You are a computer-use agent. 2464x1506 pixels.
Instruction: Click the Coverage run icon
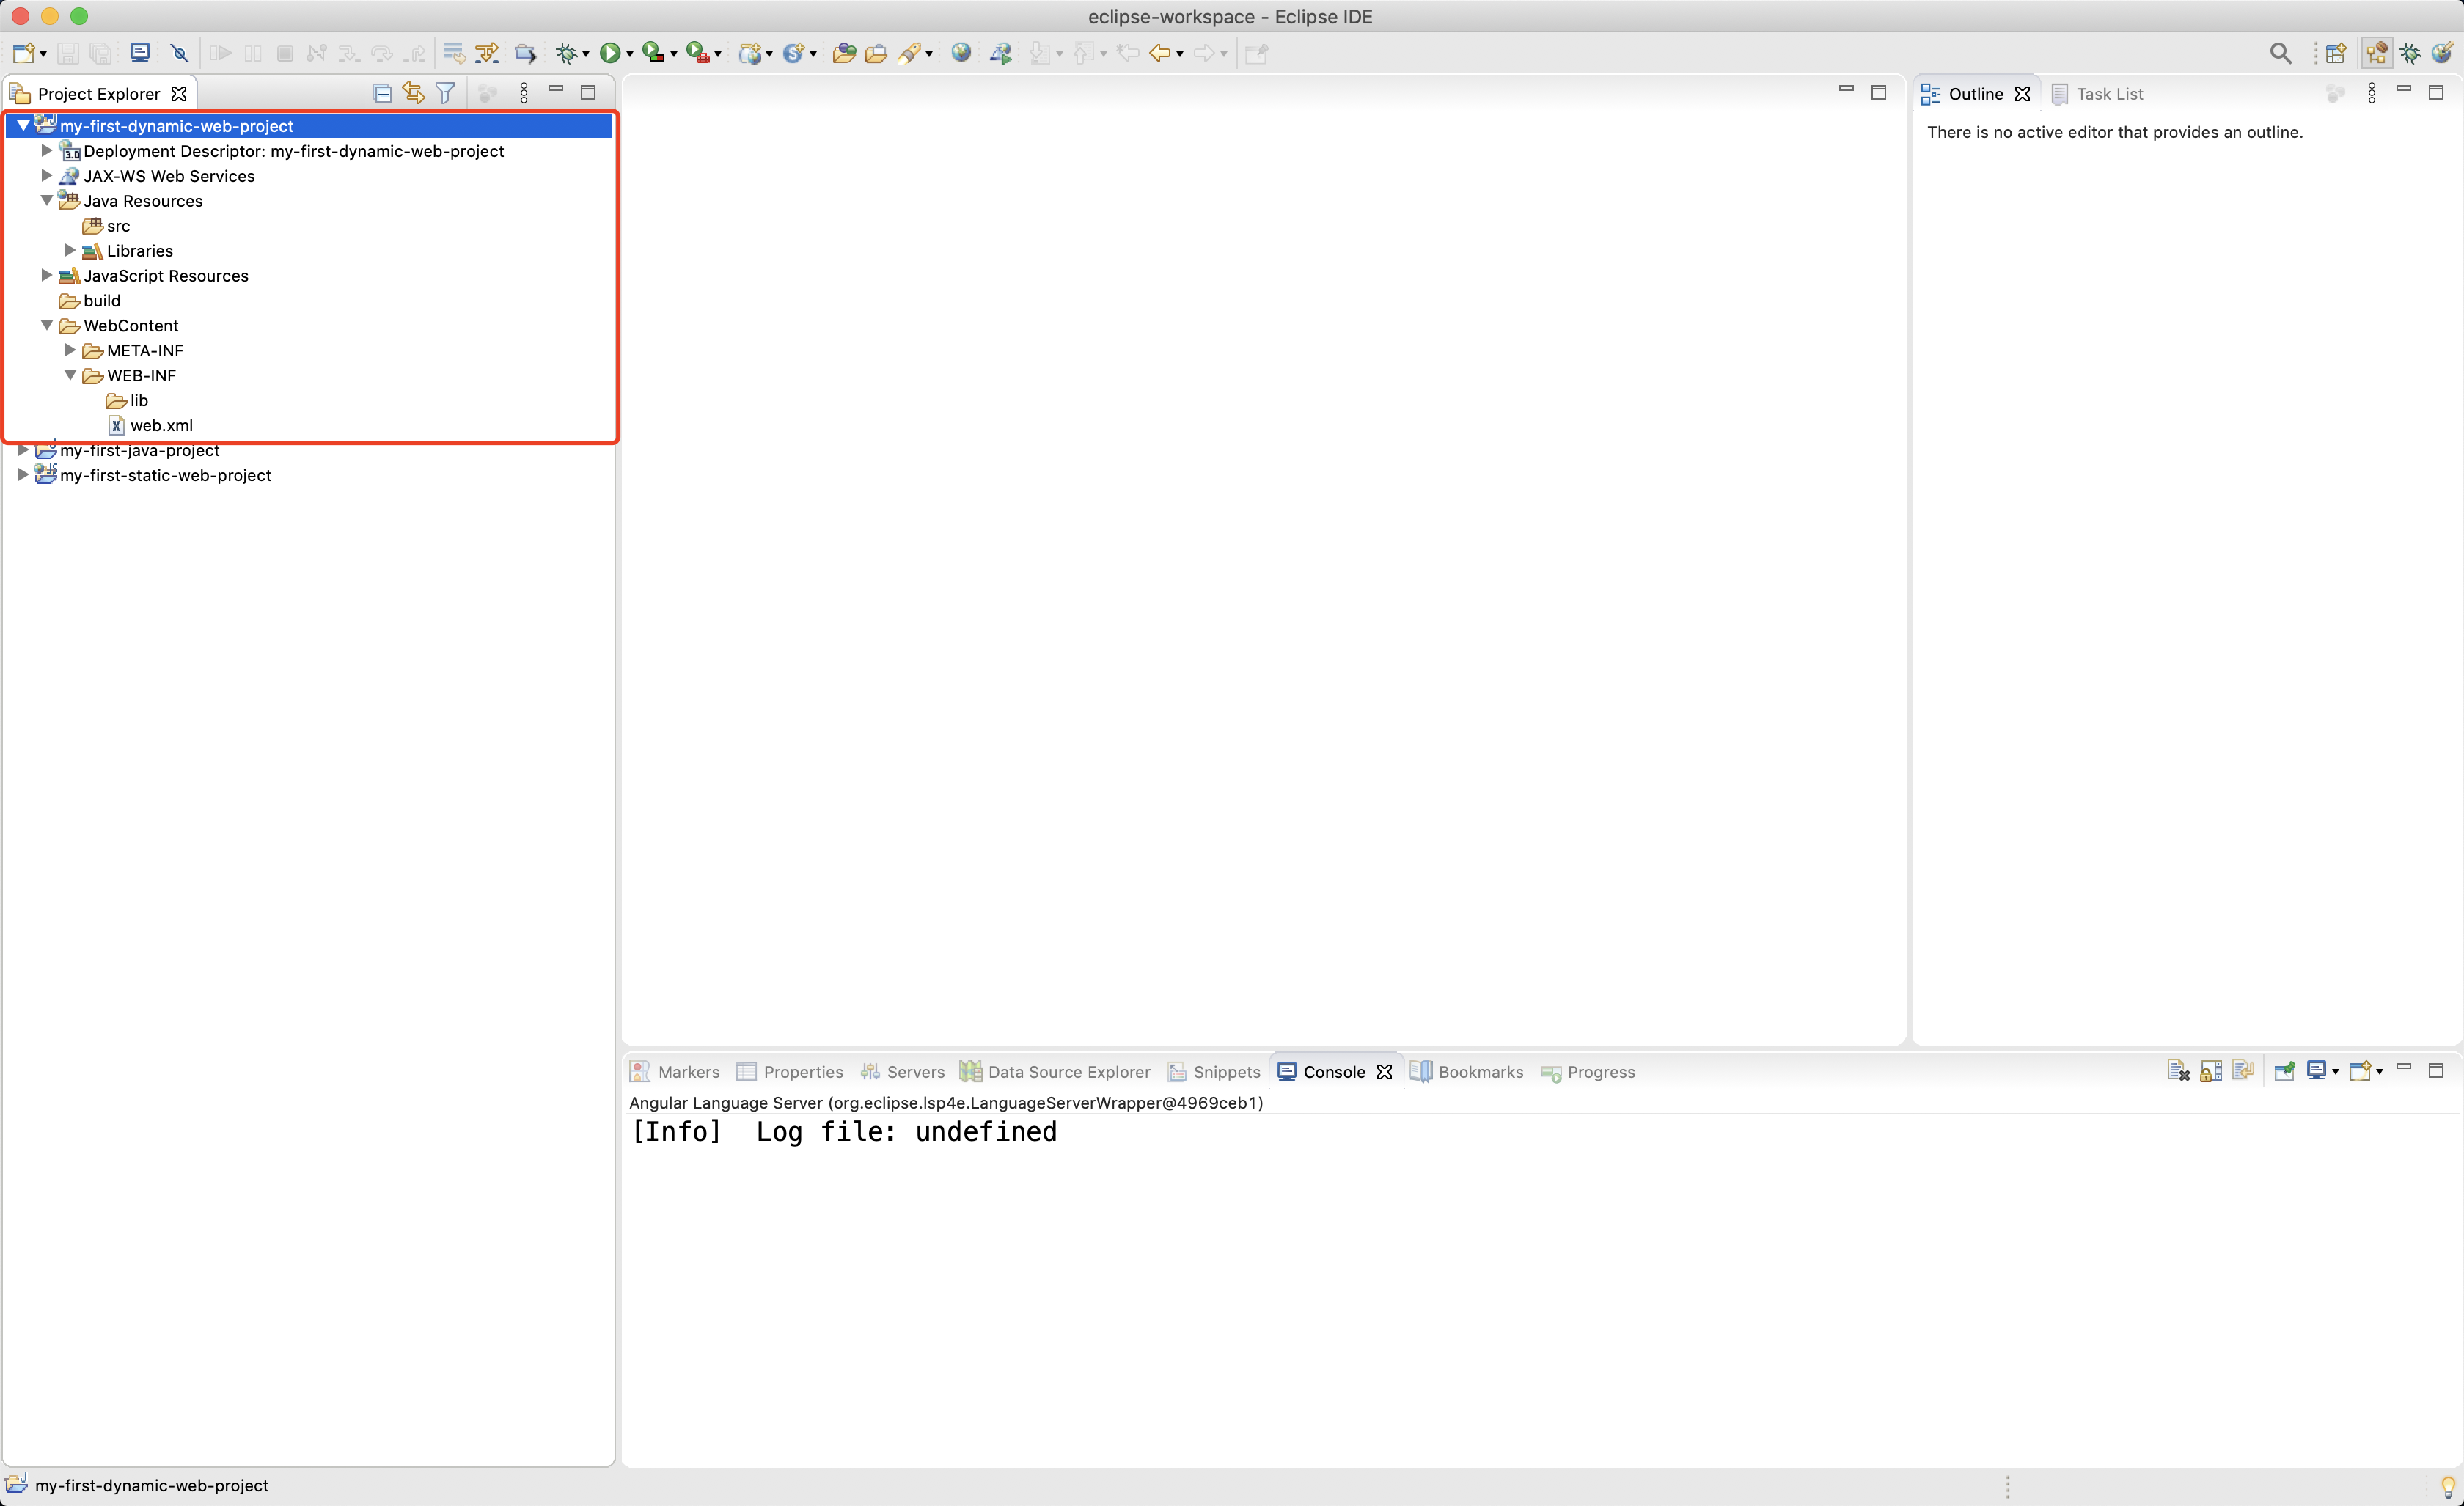tap(653, 53)
